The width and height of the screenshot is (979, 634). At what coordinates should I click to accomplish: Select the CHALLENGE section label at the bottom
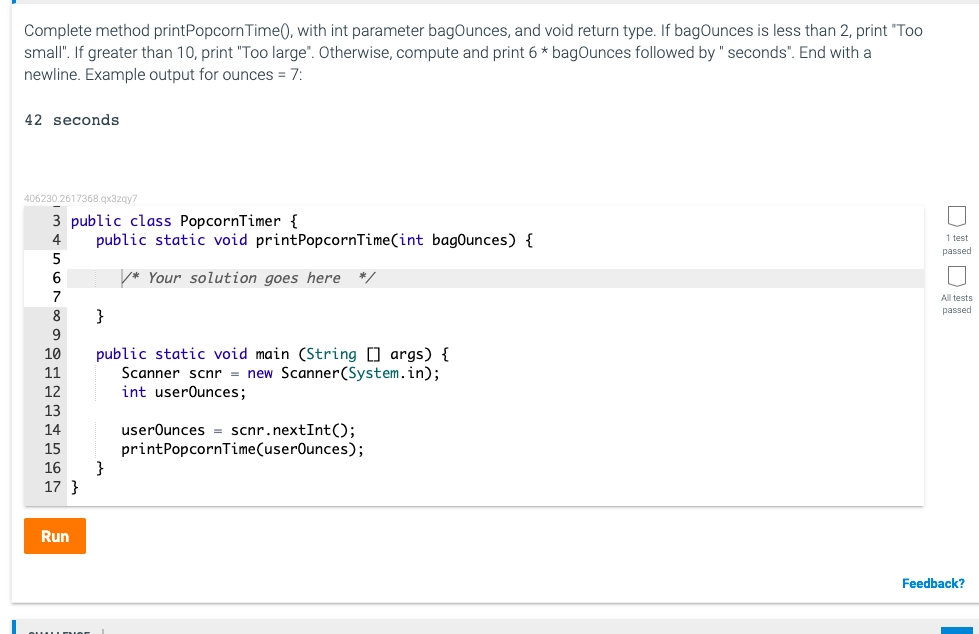point(62,630)
